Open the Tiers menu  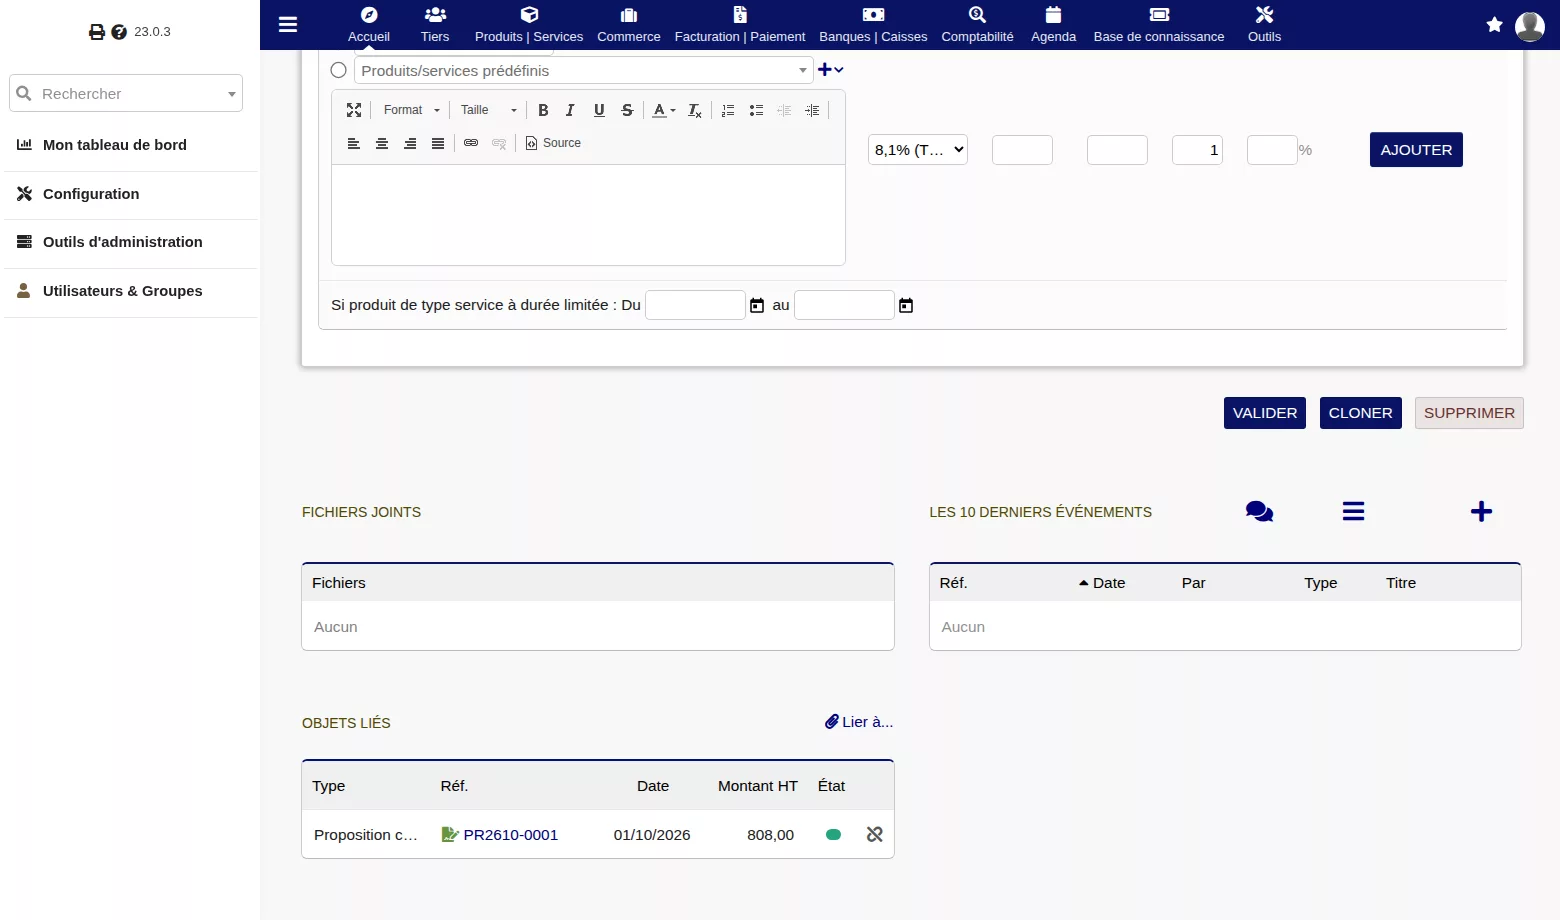point(435,25)
